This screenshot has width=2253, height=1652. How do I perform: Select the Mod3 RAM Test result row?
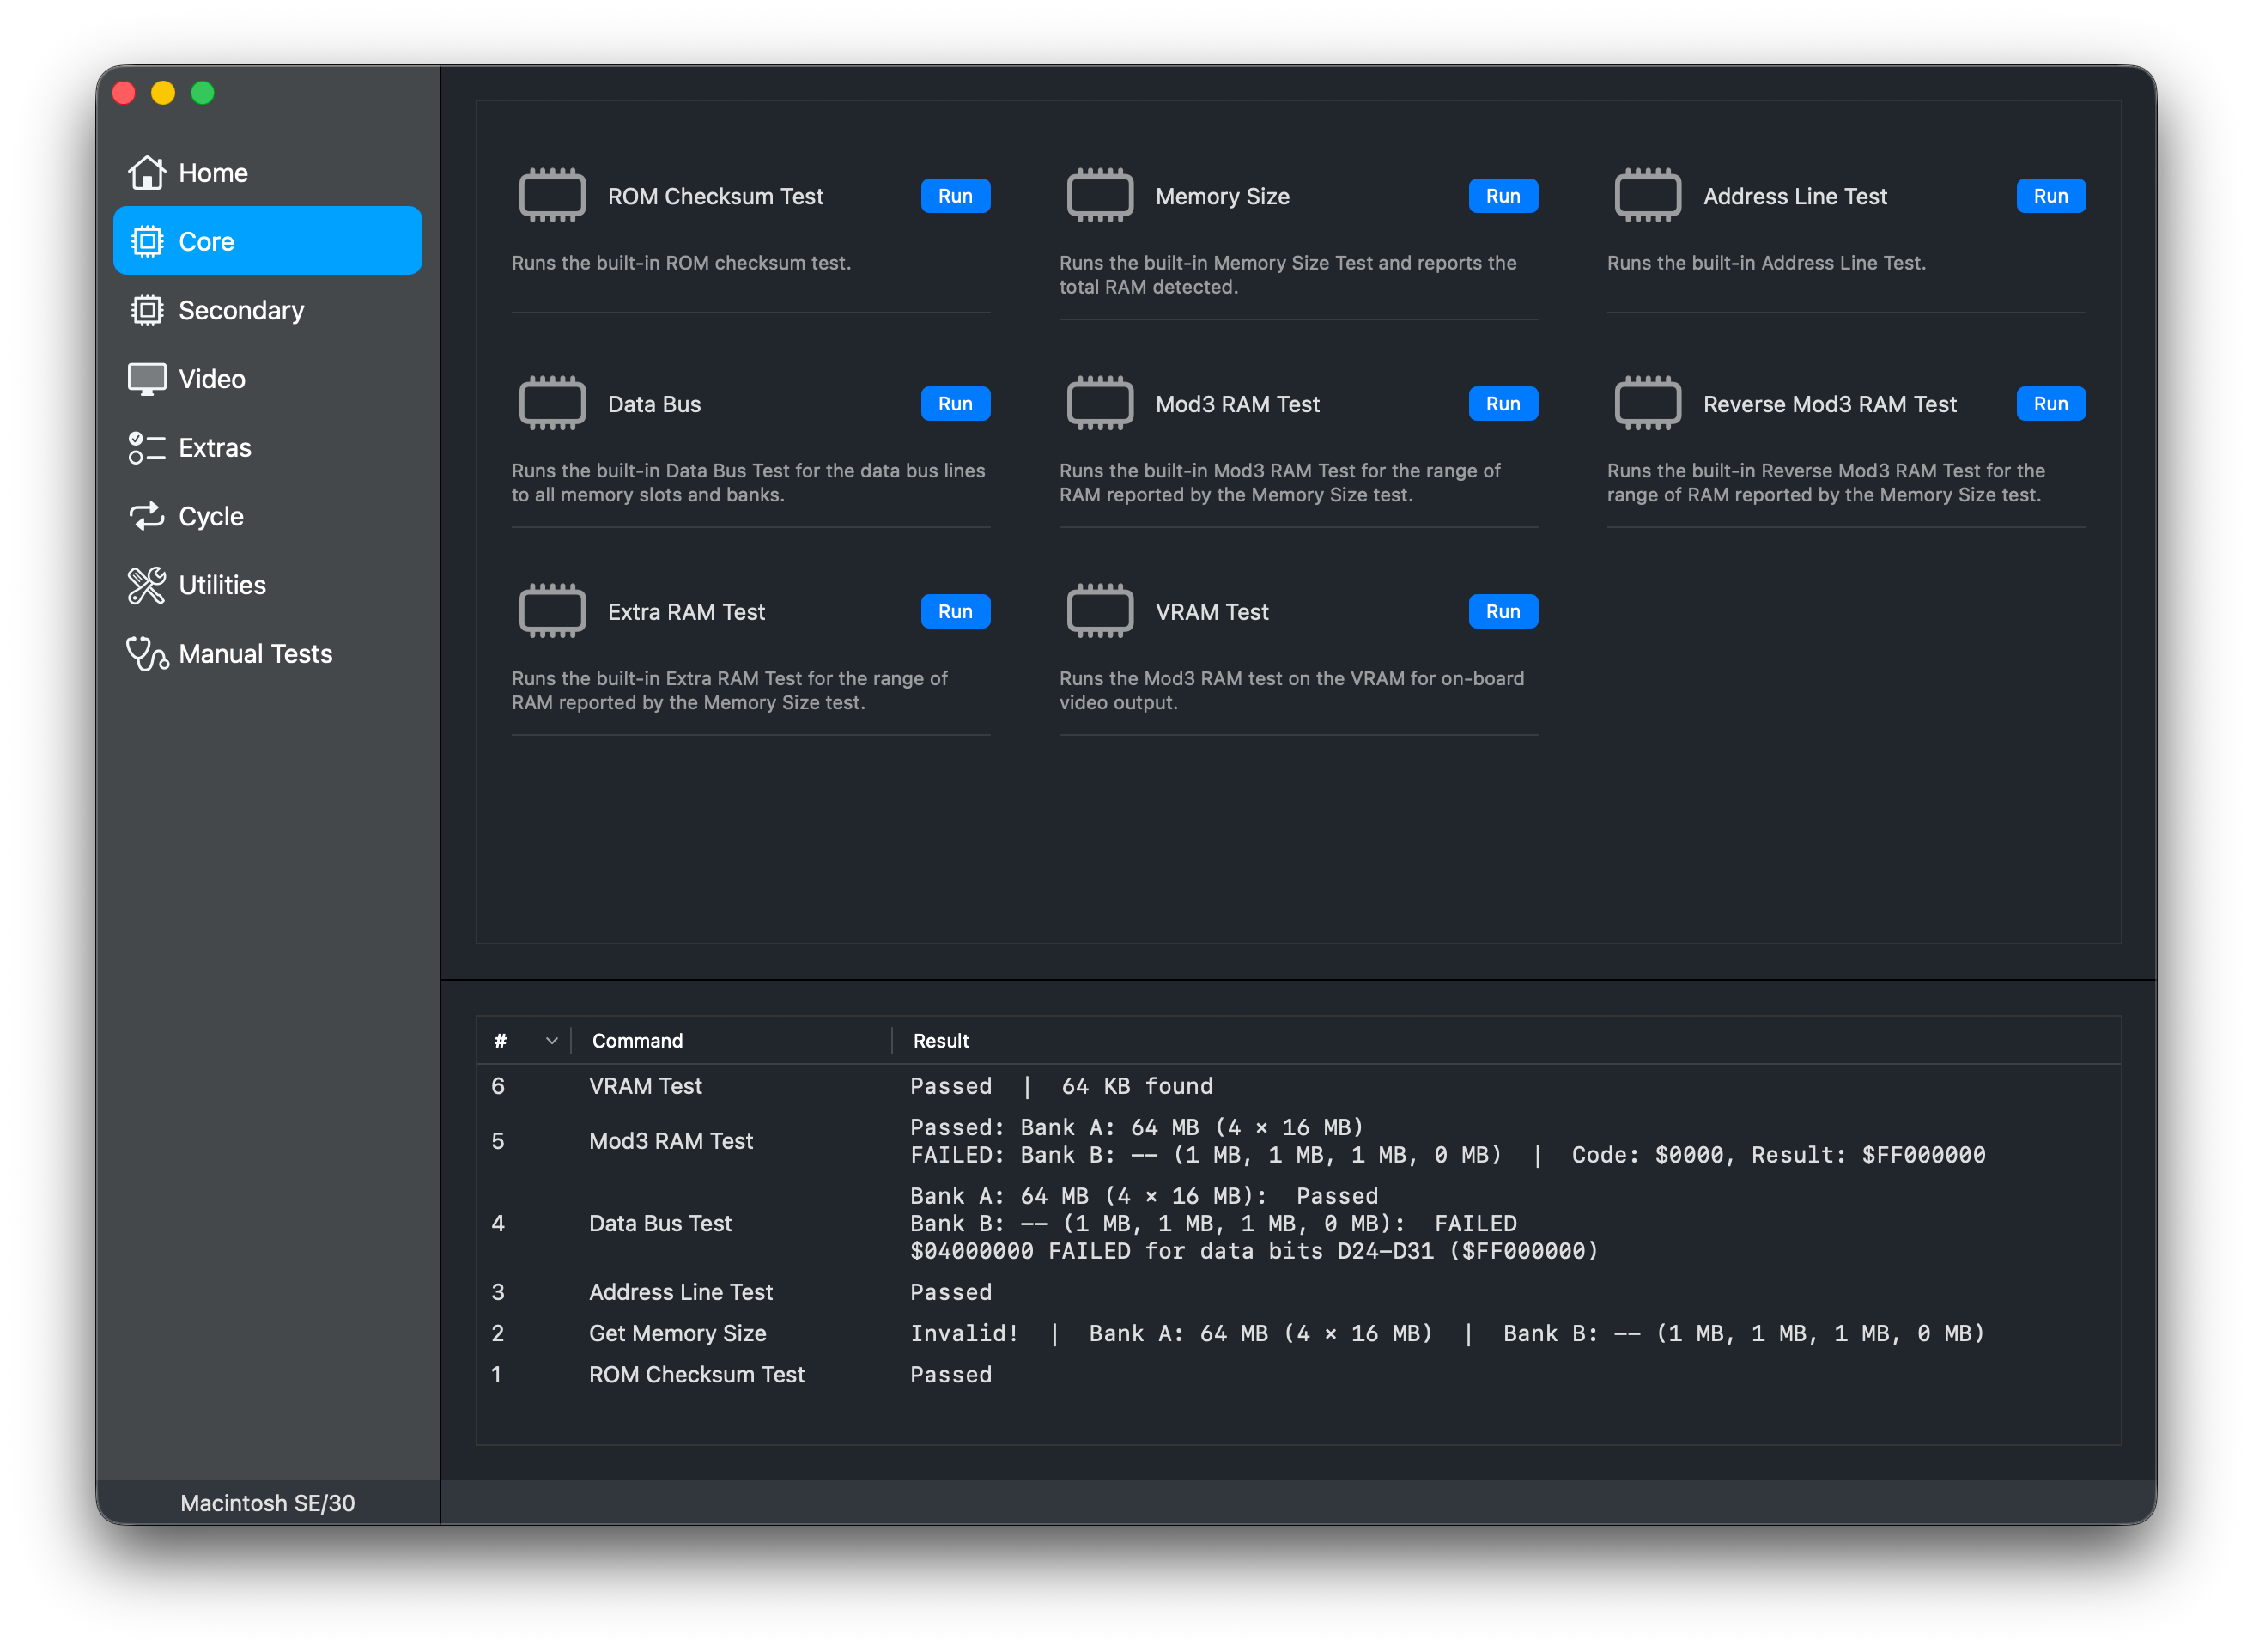point(671,1141)
